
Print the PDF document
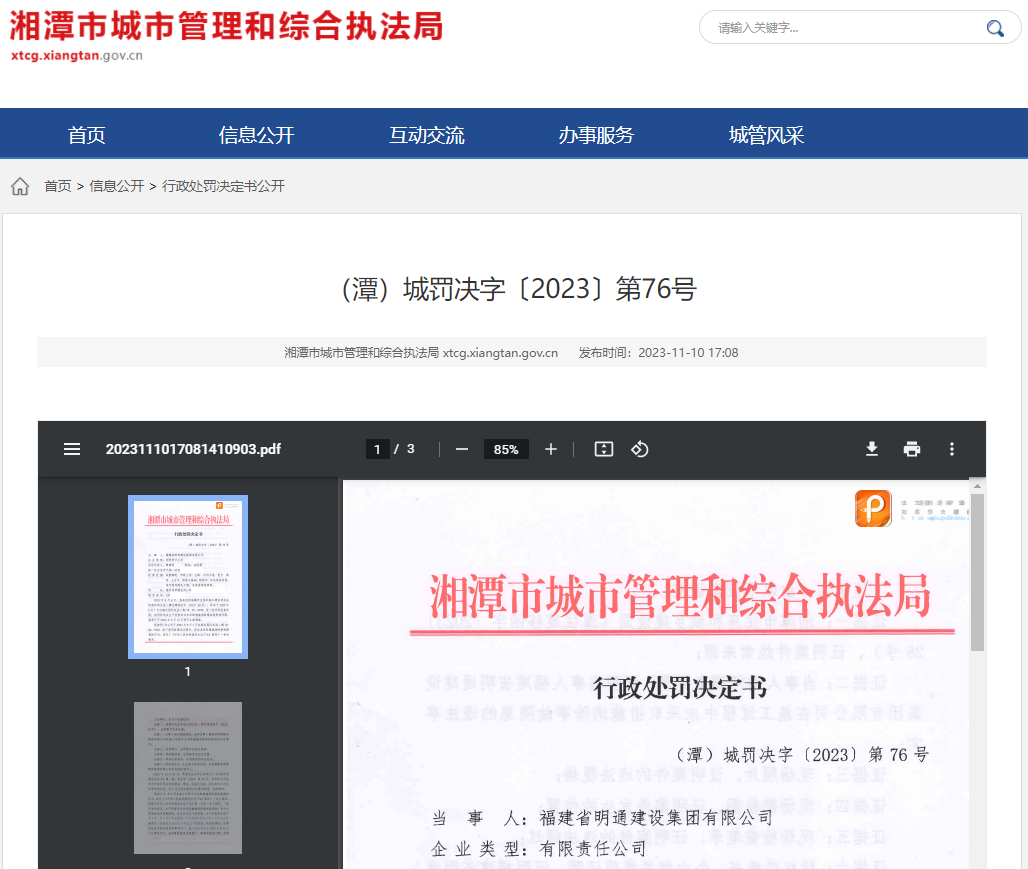pos(912,449)
